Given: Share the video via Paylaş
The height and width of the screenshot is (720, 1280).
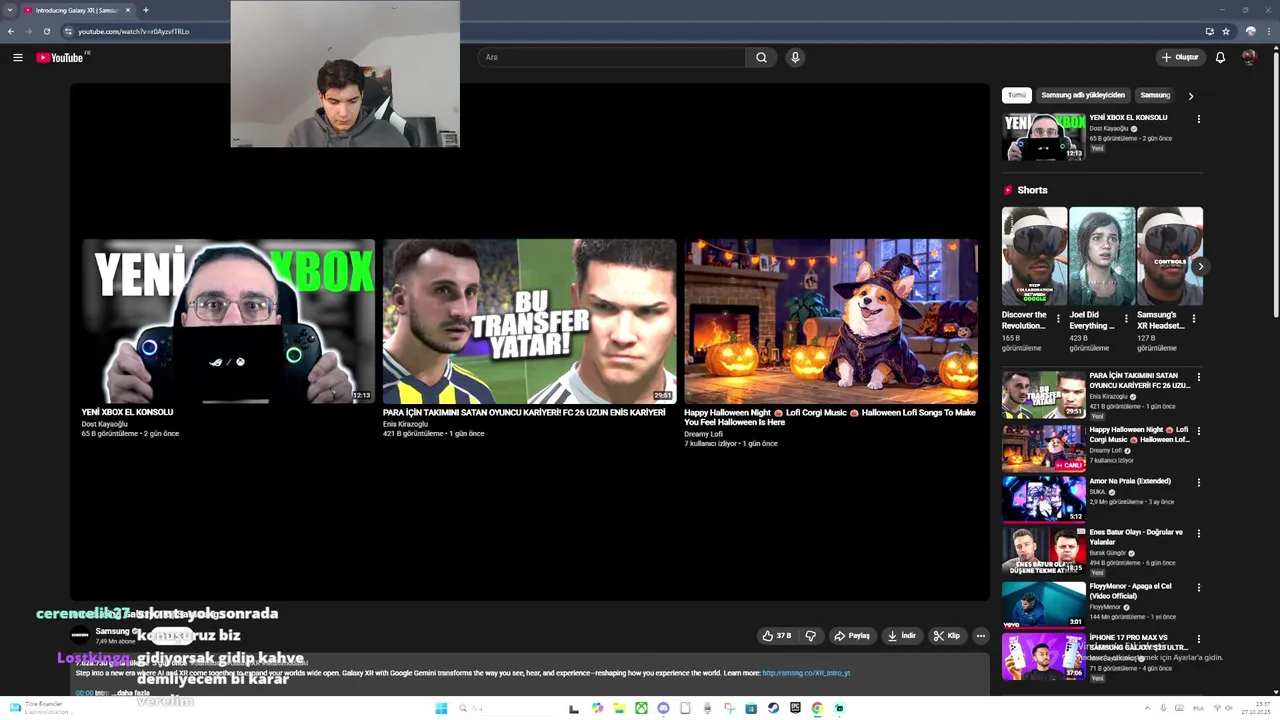Looking at the screenshot, I should [852, 635].
